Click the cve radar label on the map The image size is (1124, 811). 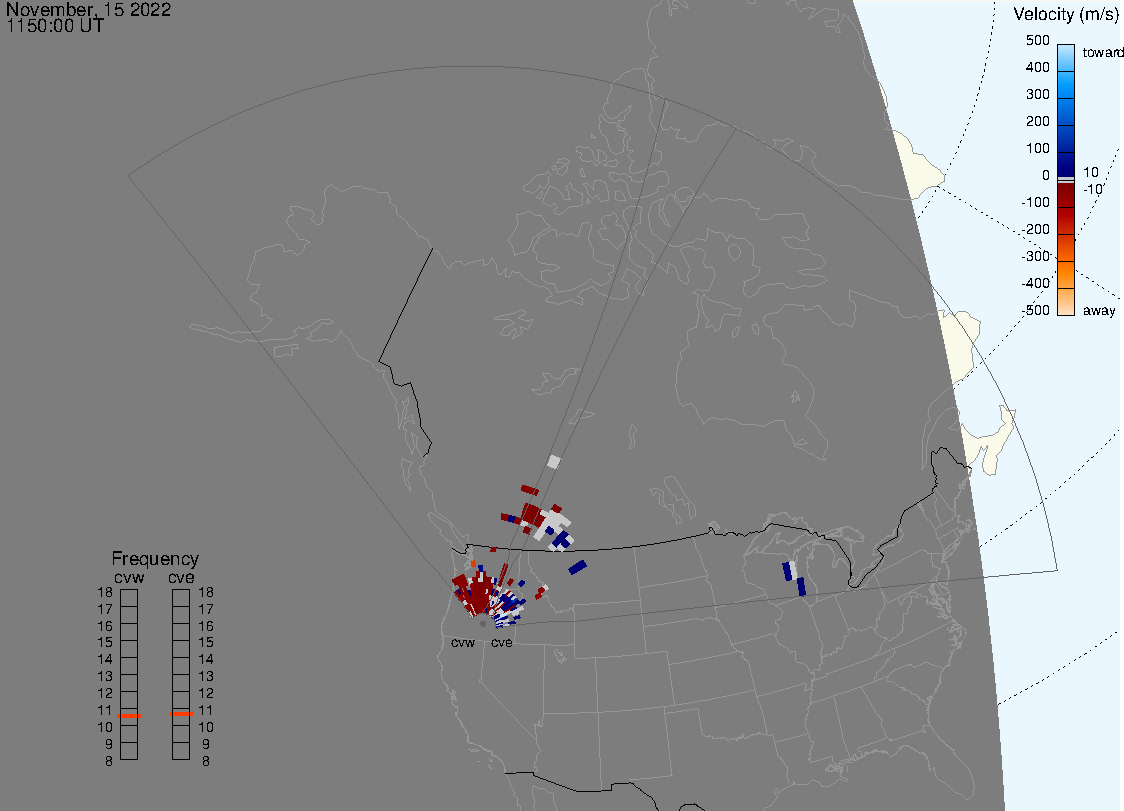(x=502, y=643)
